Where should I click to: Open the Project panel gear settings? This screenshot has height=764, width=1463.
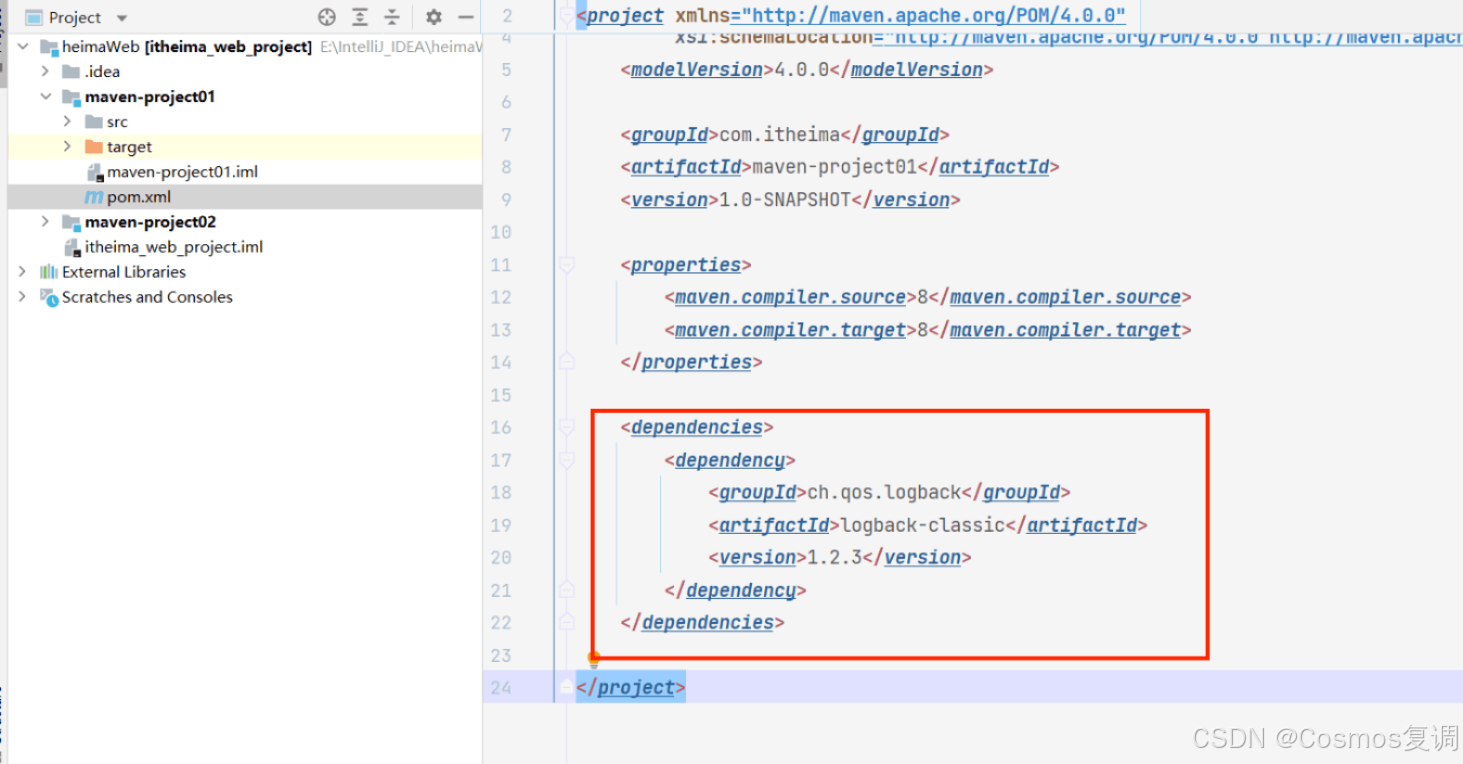pos(433,17)
